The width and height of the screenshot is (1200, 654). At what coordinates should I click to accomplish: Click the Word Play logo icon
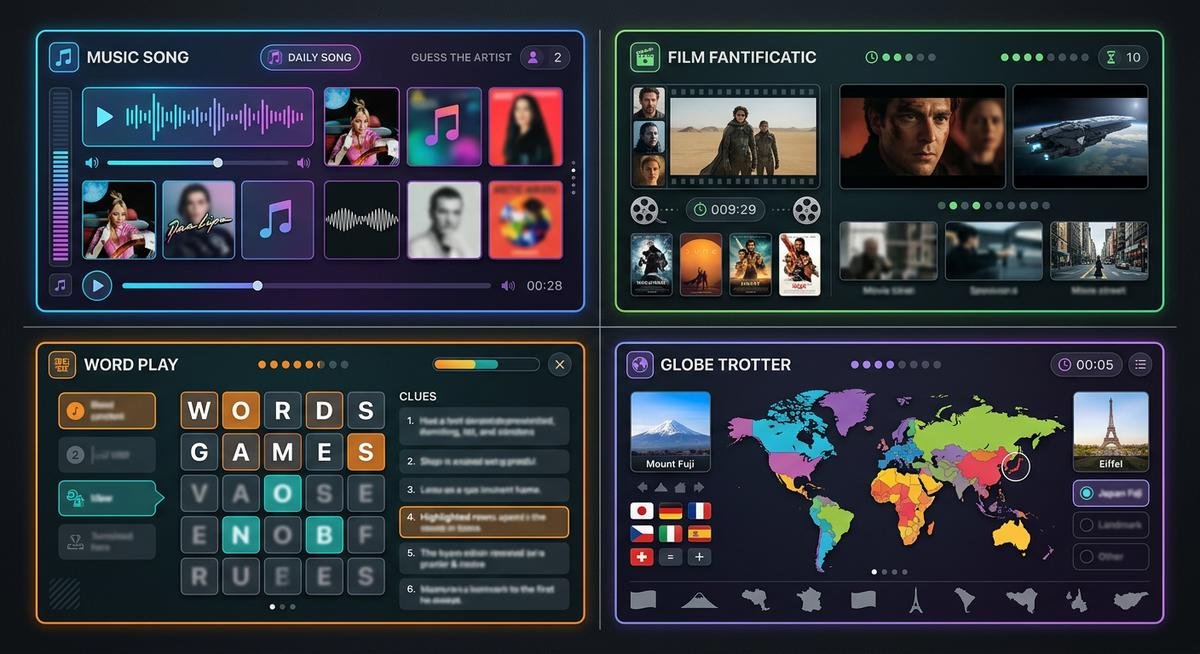point(62,364)
